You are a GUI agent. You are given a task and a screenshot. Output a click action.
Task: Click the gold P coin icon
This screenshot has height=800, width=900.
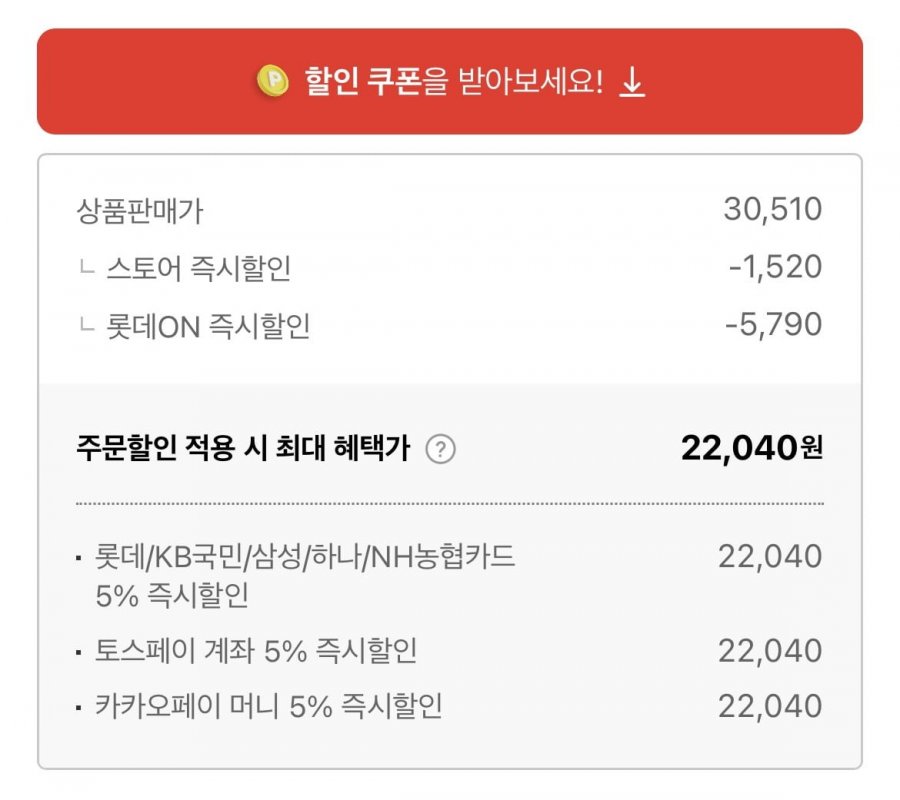(x=273, y=80)
